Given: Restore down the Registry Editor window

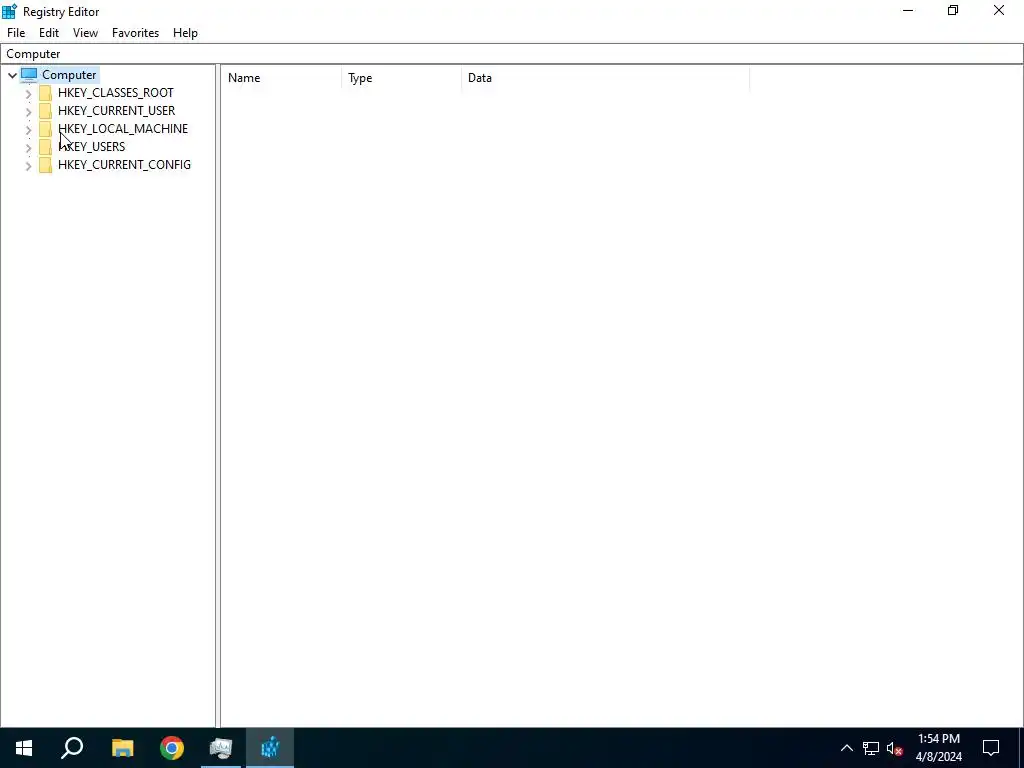Looking at the screenshot, I should (953, 10).
